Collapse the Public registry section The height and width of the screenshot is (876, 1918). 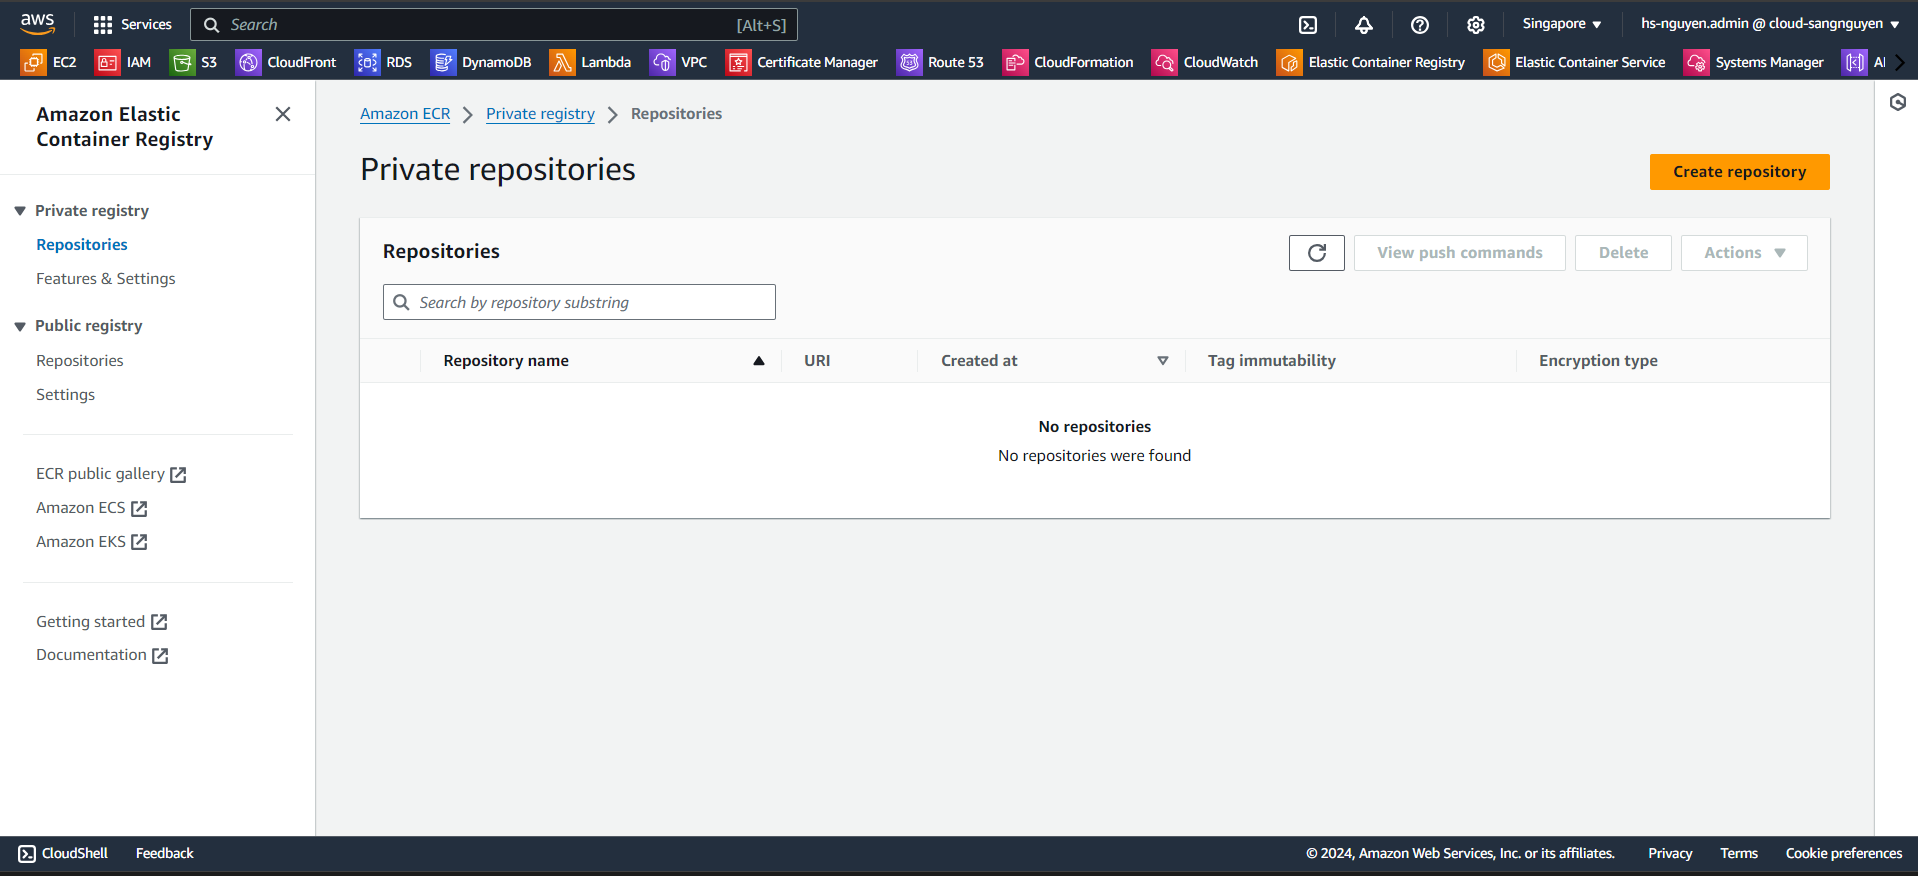20,326
